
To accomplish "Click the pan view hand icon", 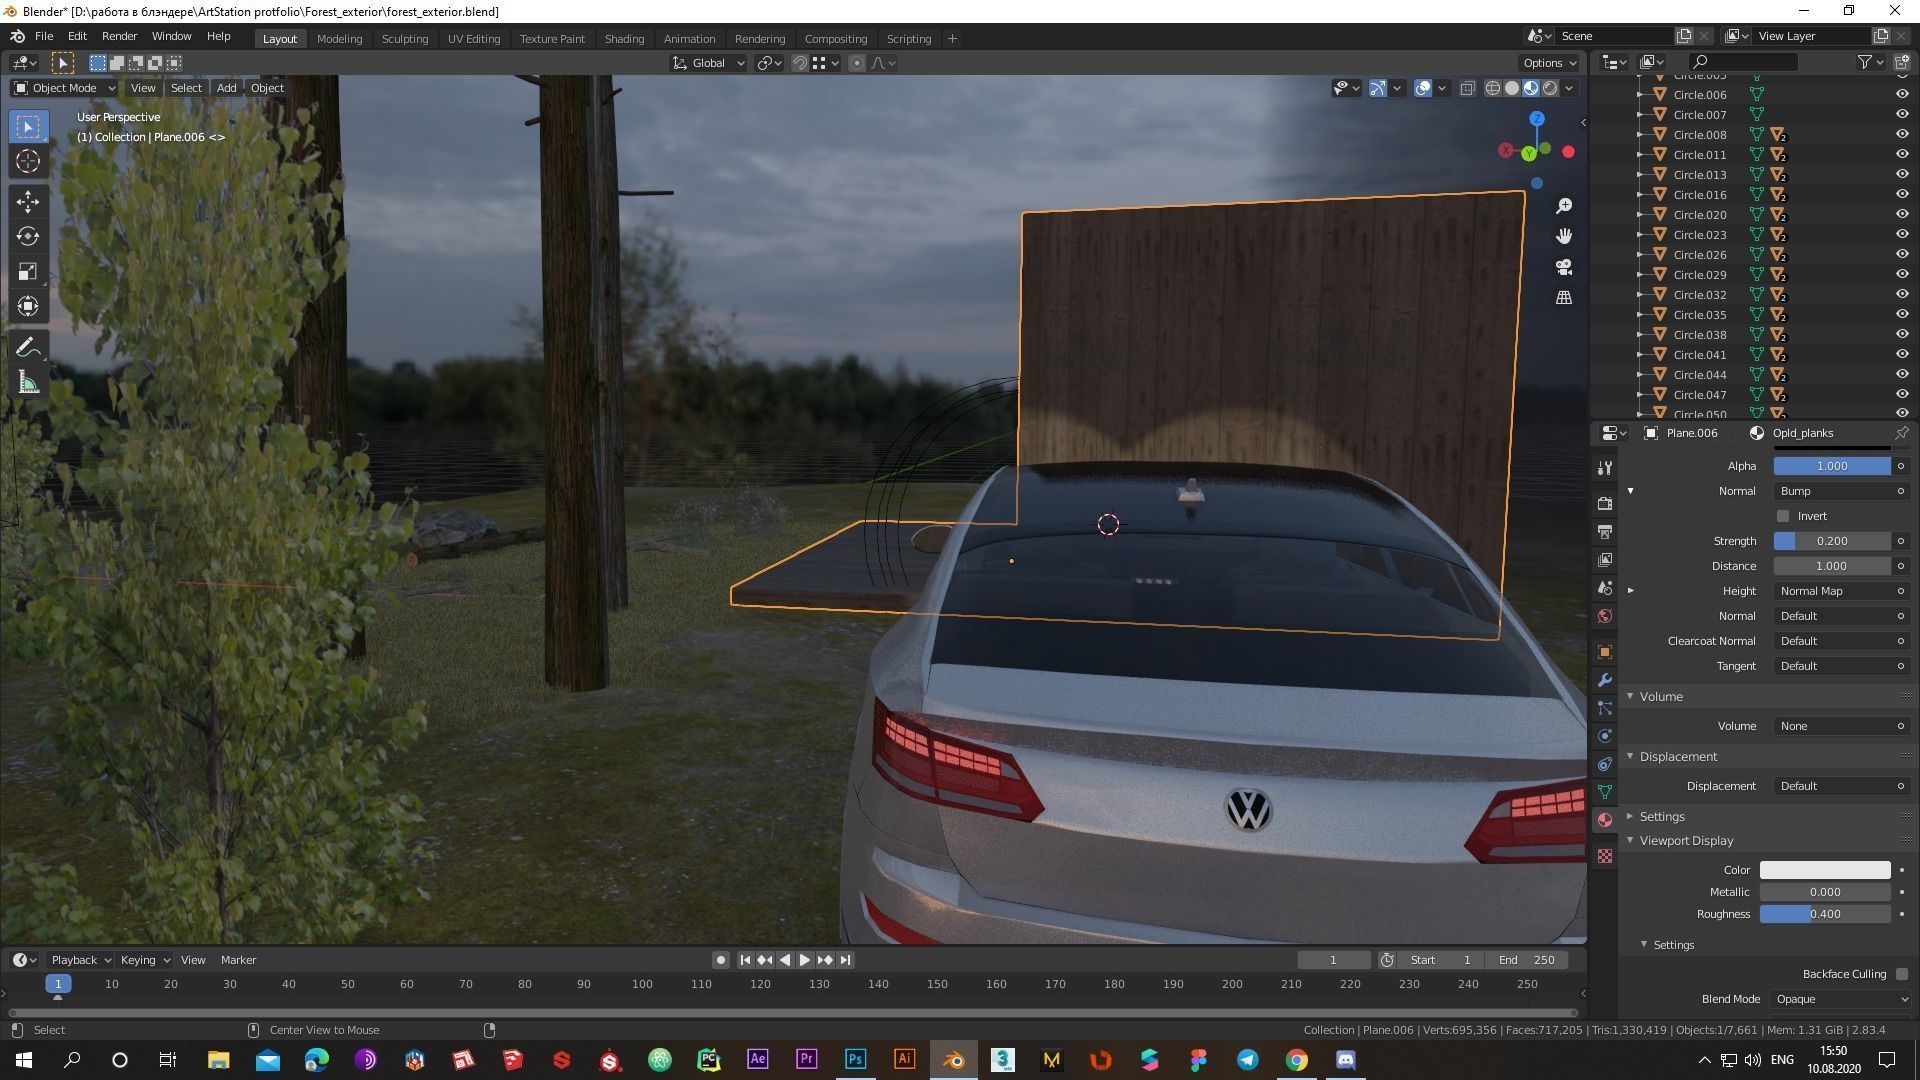I will tap(1564, 236).
